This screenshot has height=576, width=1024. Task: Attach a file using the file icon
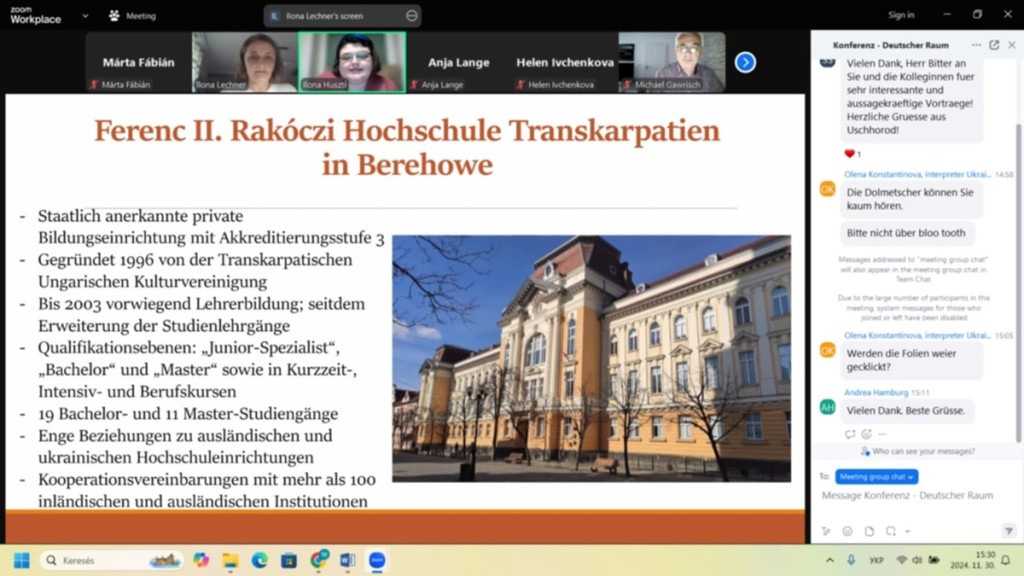869,531
